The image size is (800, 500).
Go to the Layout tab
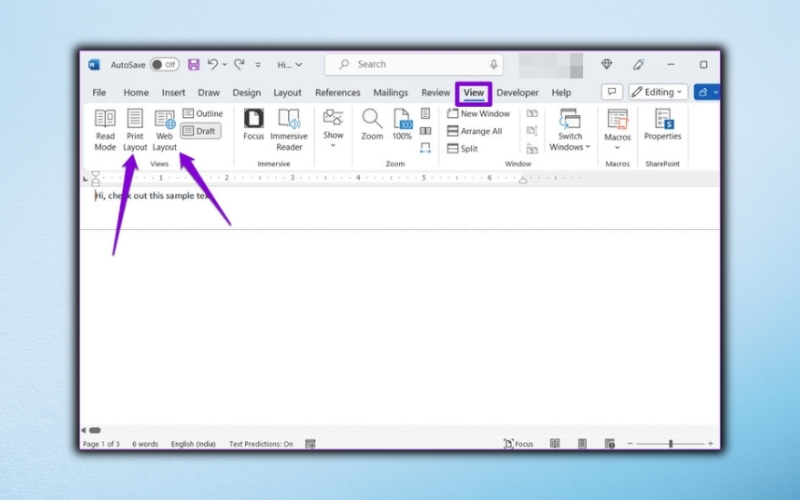pos(287,92)
